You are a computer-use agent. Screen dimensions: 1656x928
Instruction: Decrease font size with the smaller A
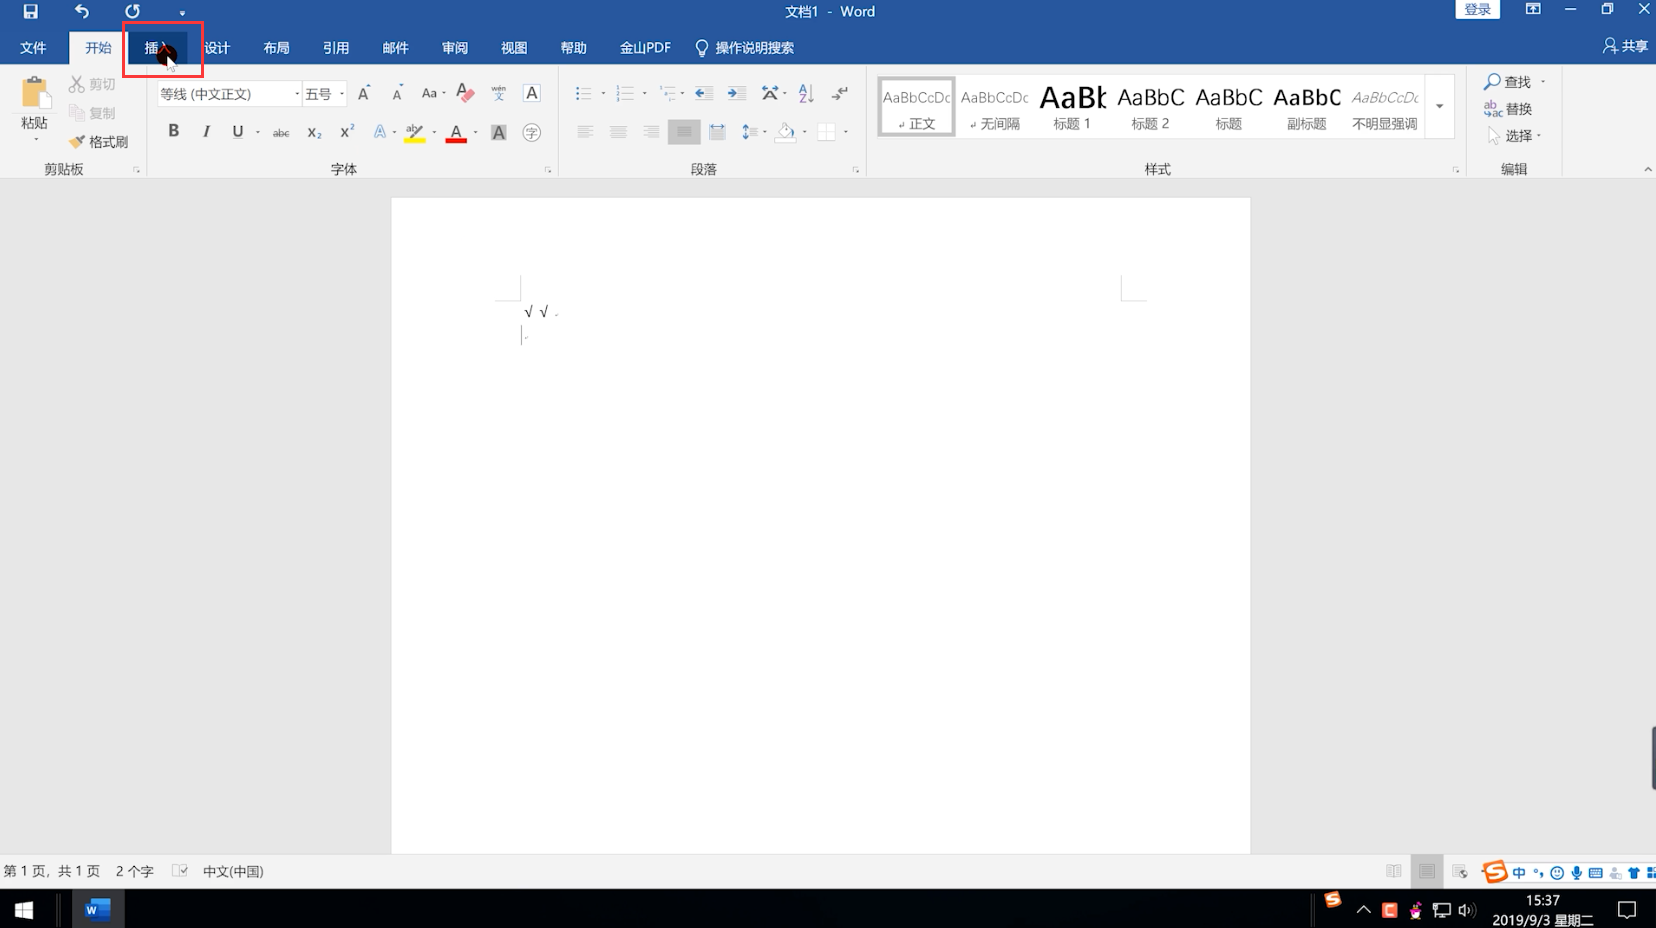coord(397,93)
